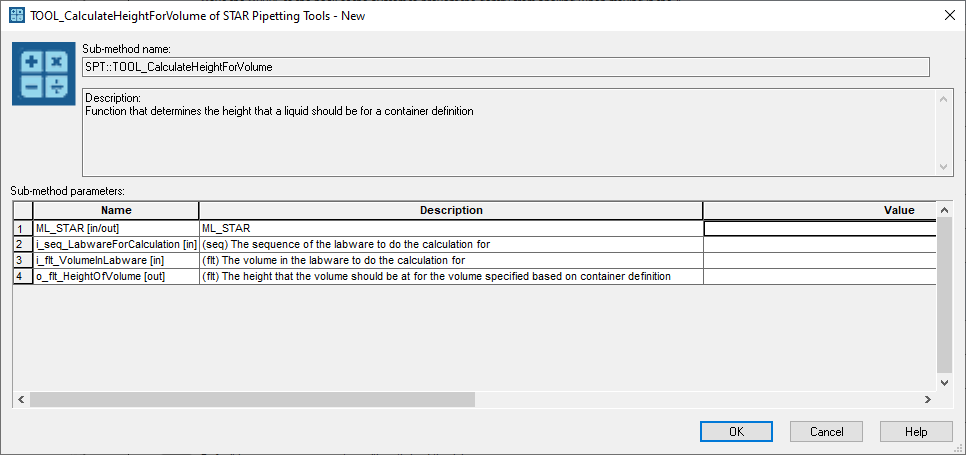This screenshot has height=455, width=966.
Task: Select row 4 header in parameters table
Action: click(23, 276)
